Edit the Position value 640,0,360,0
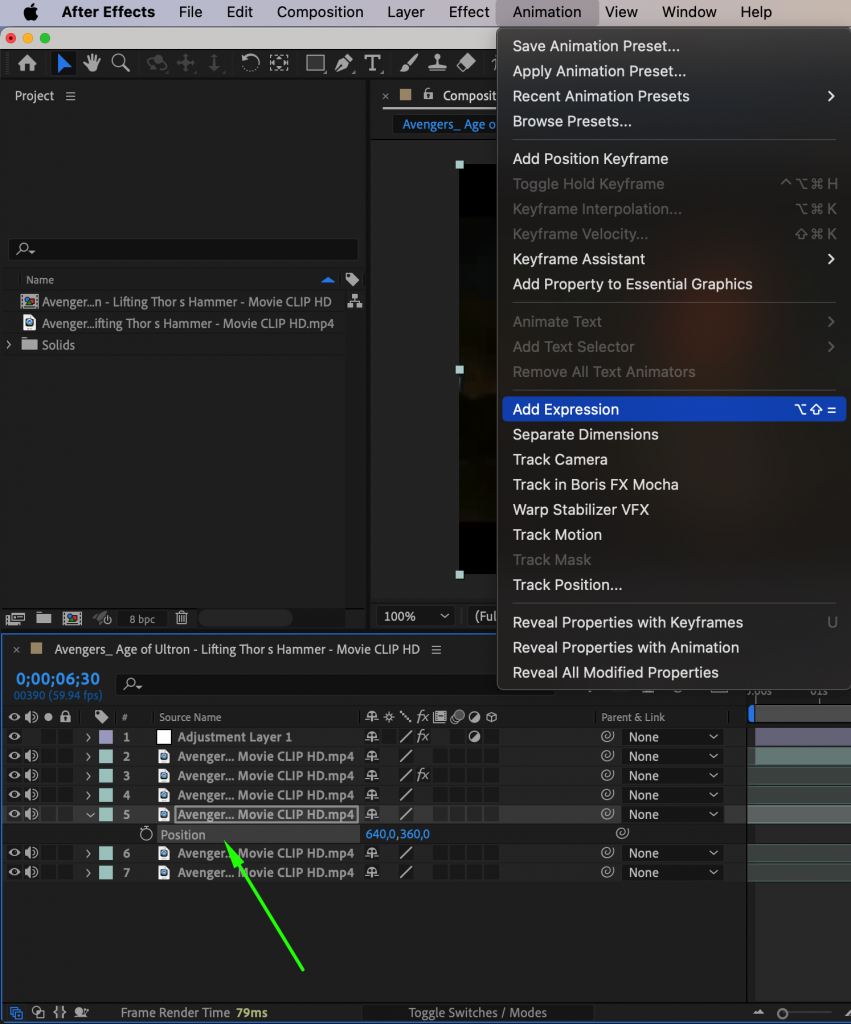 (x=397, y=834)
